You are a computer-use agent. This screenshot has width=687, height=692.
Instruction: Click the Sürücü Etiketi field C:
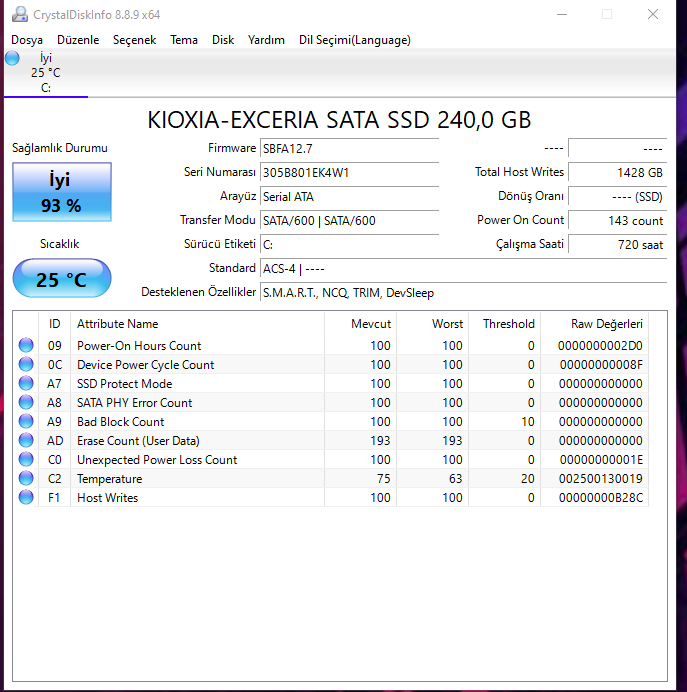coord(349,244)
